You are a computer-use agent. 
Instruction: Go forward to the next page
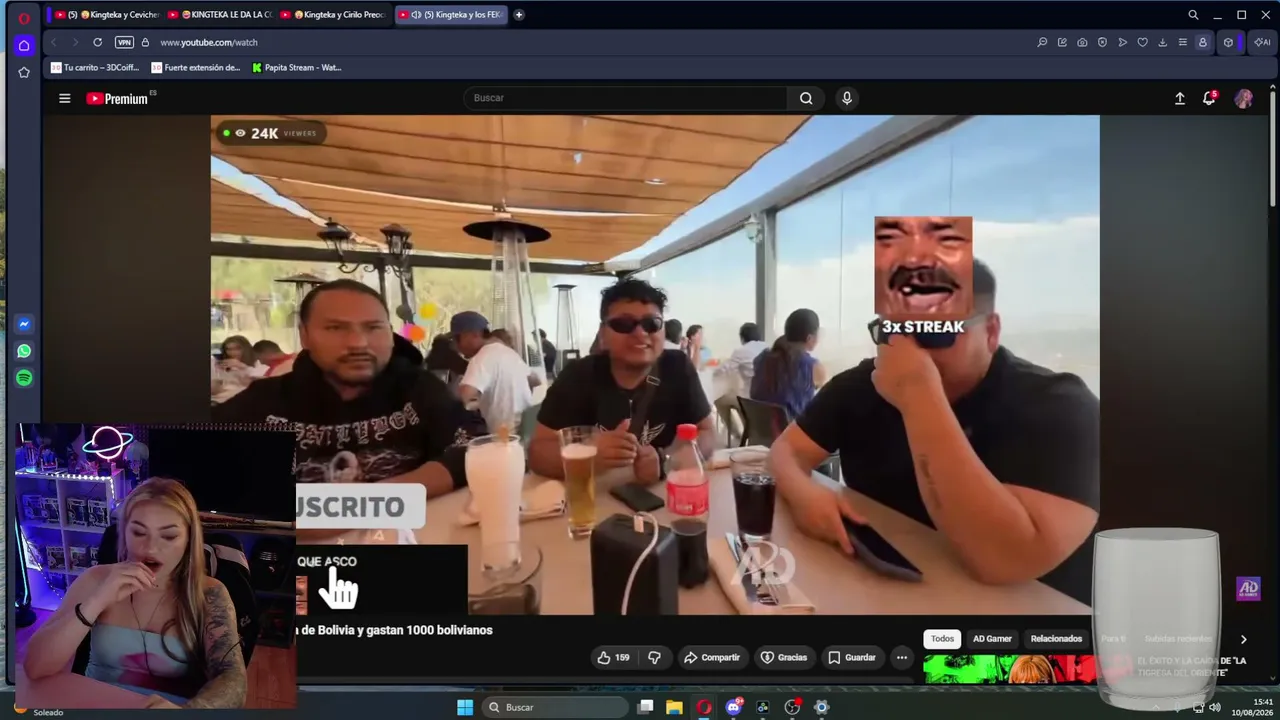point(75,42)
